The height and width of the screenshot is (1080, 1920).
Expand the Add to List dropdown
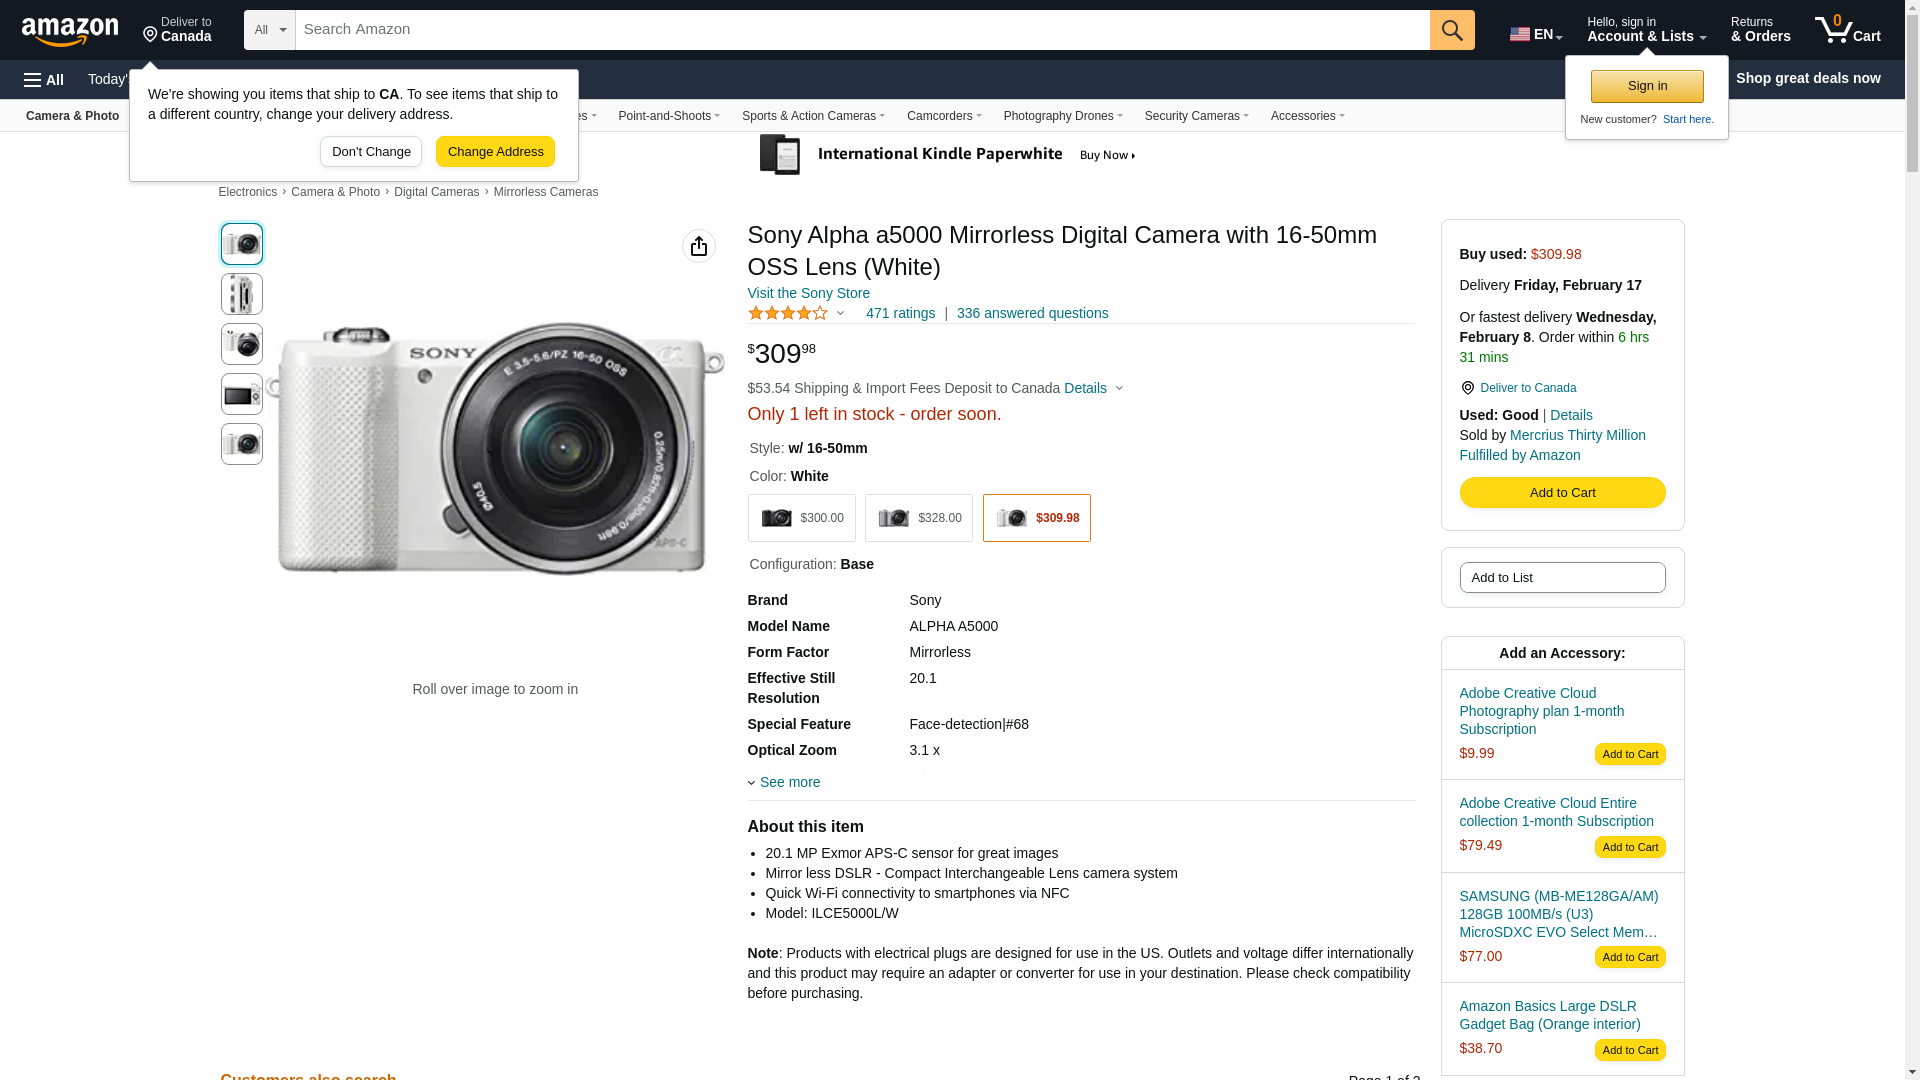[1561, 578]
